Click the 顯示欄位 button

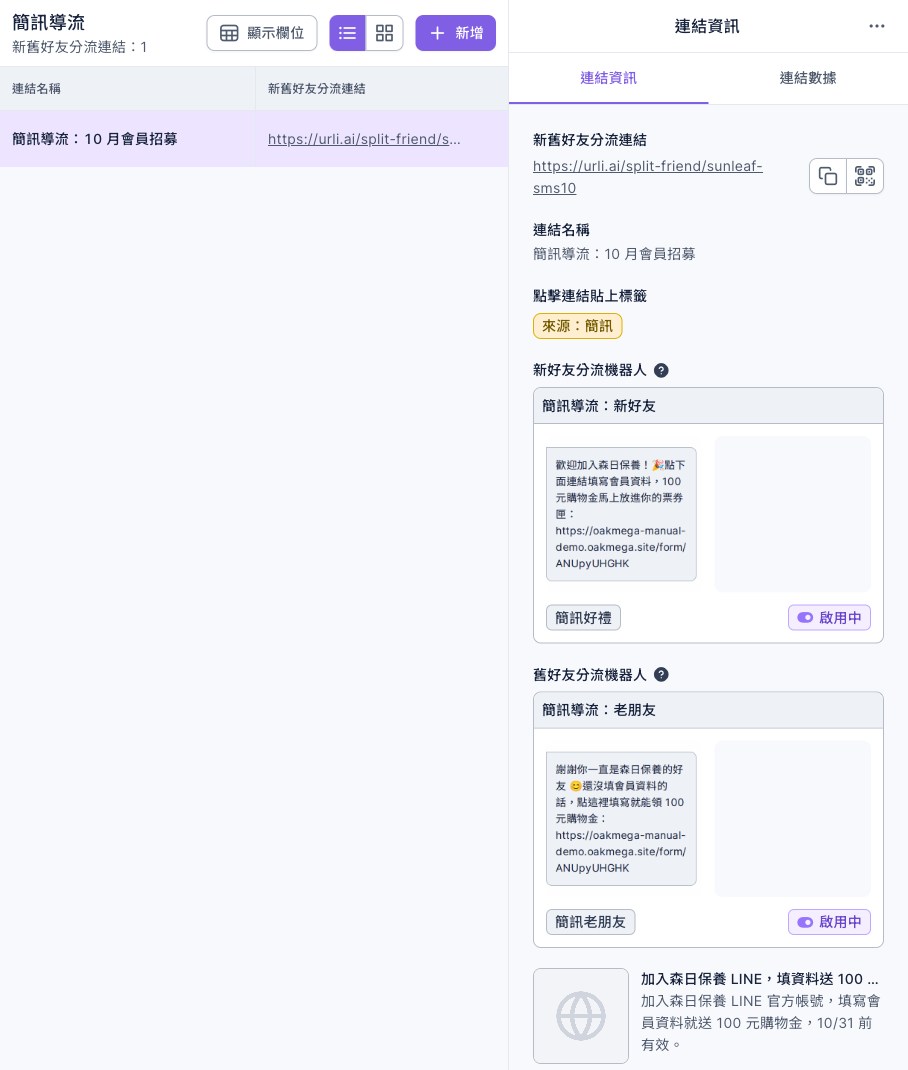(x=262, y=33)
